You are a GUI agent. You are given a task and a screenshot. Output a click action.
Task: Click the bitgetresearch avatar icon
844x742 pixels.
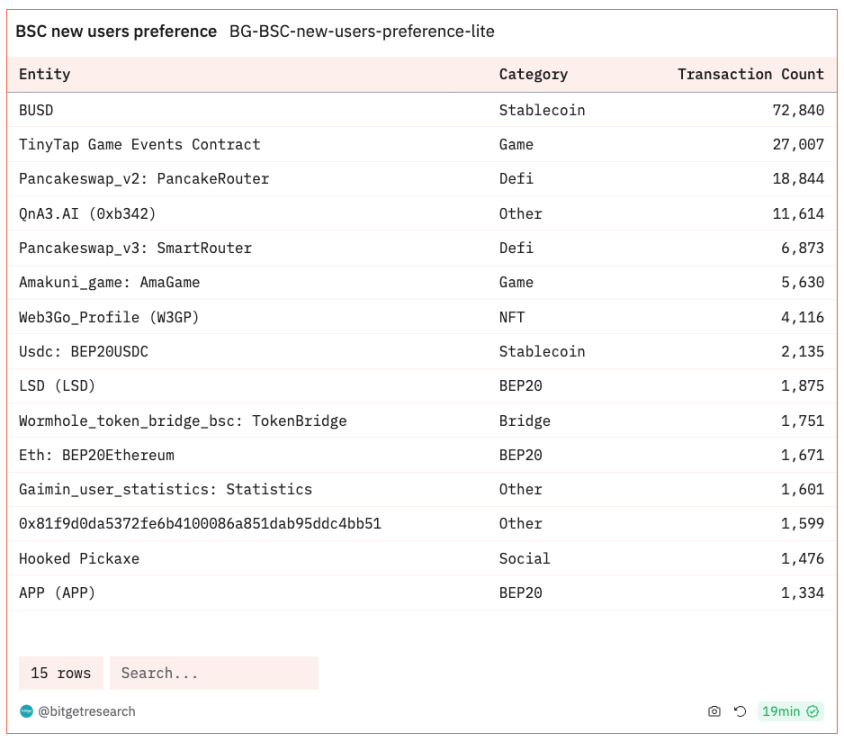(x=26, y=712)
